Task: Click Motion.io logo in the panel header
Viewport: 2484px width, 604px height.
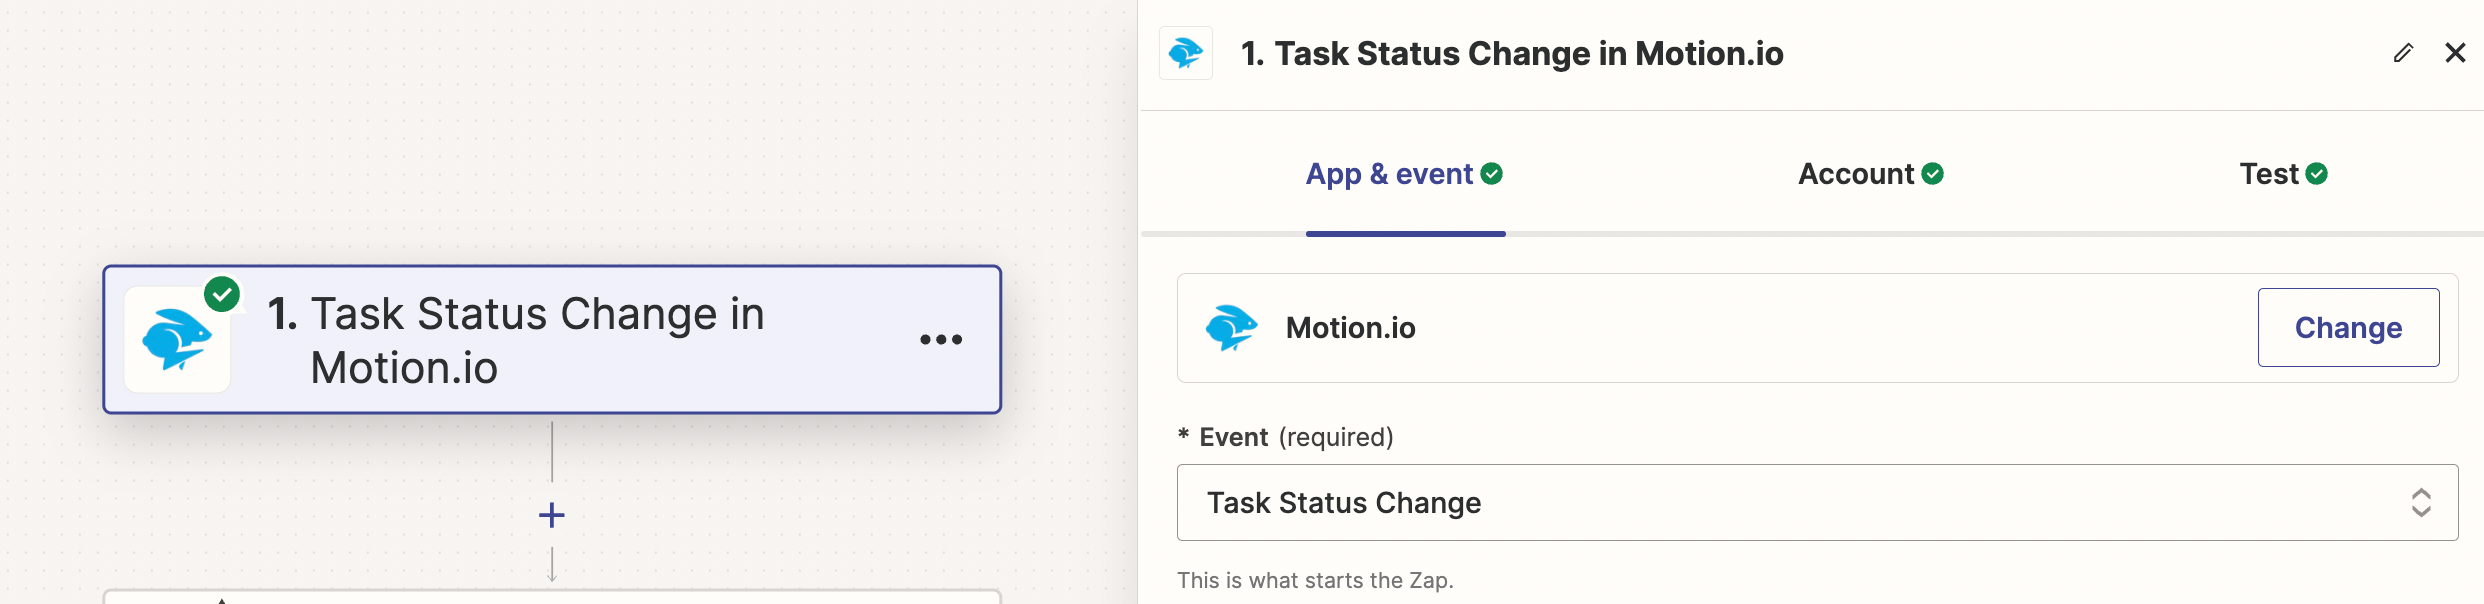Action: tap(1186, 53)
